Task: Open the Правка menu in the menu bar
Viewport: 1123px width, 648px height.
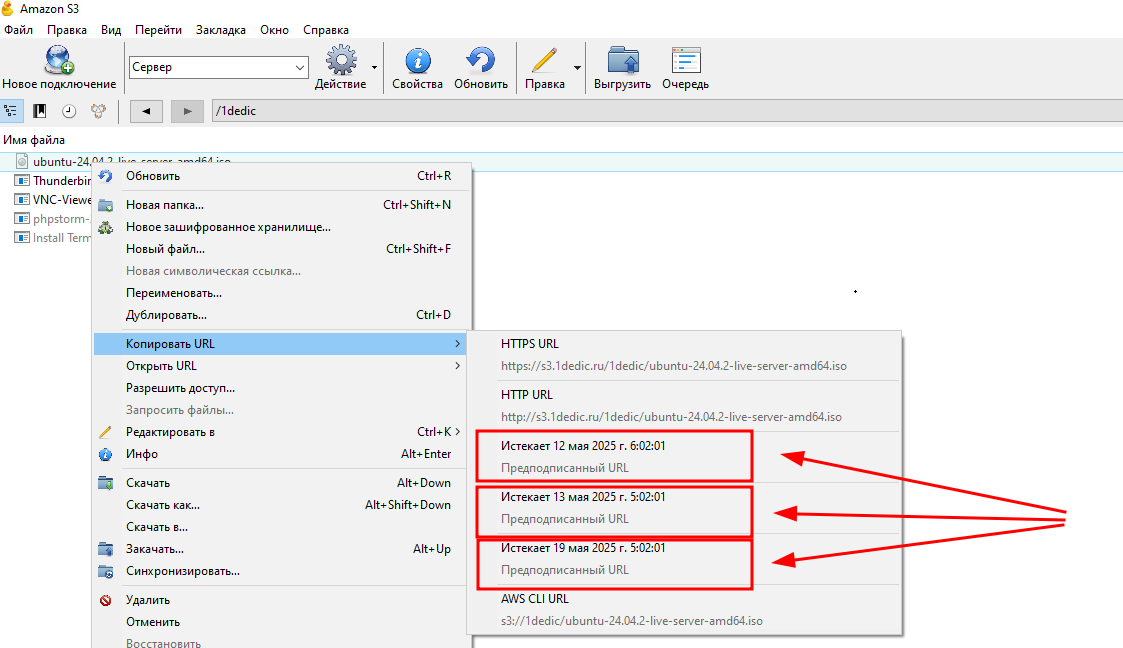Action: (67, 30)
